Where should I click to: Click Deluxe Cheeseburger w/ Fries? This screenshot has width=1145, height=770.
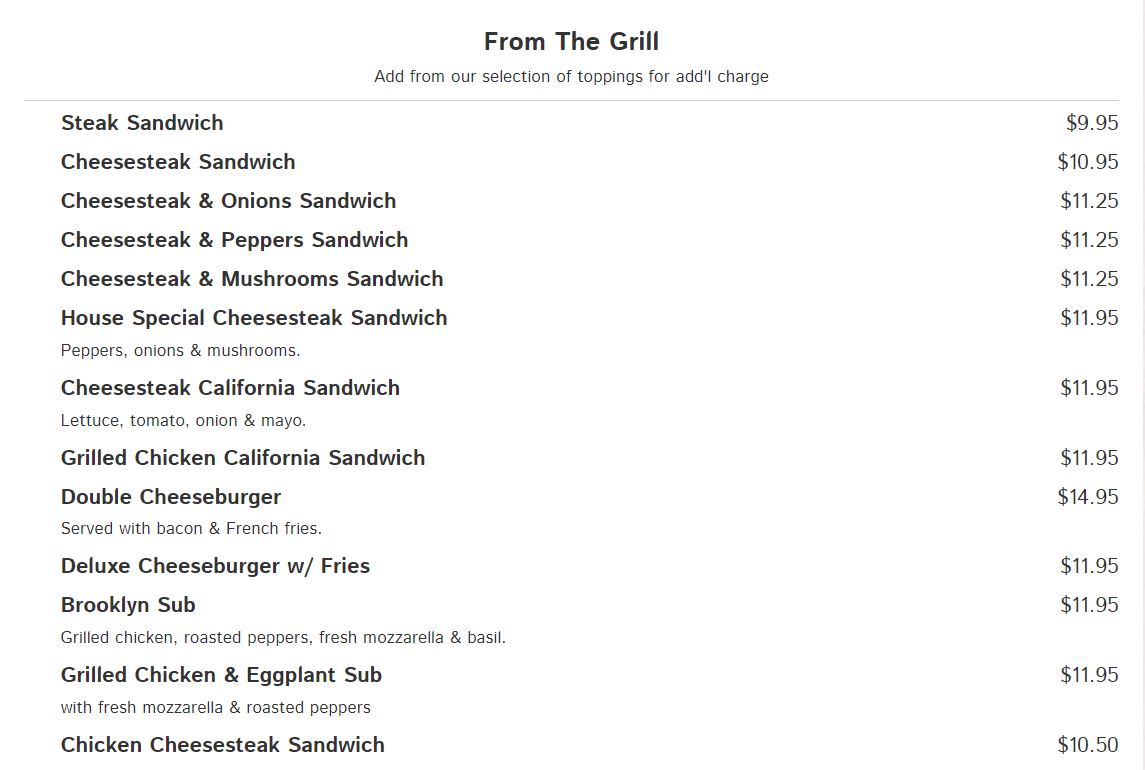[215, 566]
